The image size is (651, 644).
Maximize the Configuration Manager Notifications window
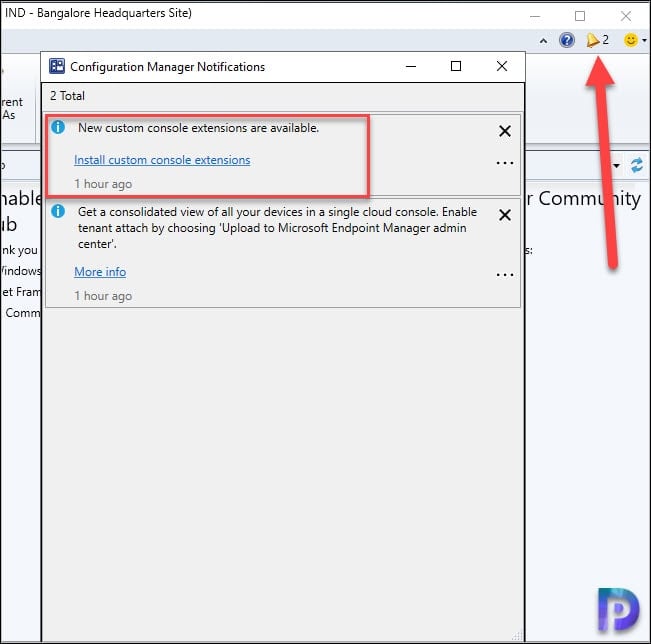click(x=456, y=66)
